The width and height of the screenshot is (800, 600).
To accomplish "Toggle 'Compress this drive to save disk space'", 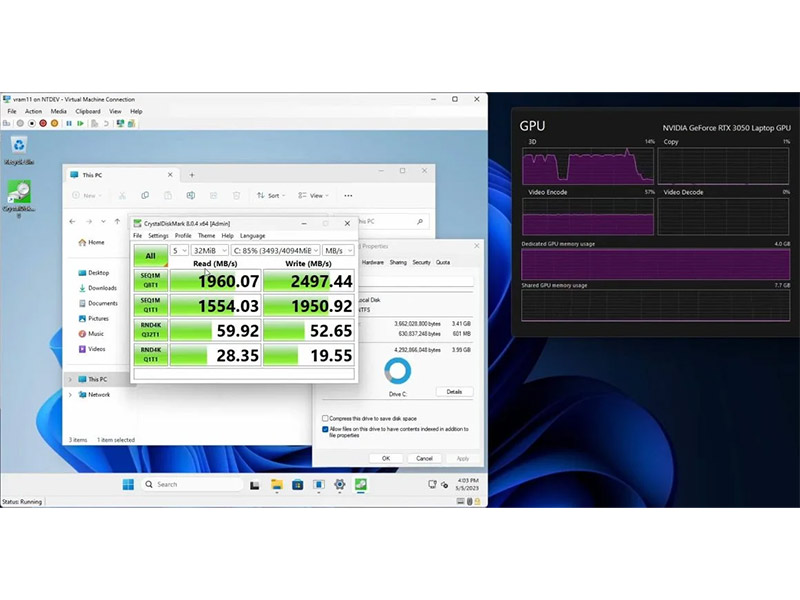I will tap(325, 418).
